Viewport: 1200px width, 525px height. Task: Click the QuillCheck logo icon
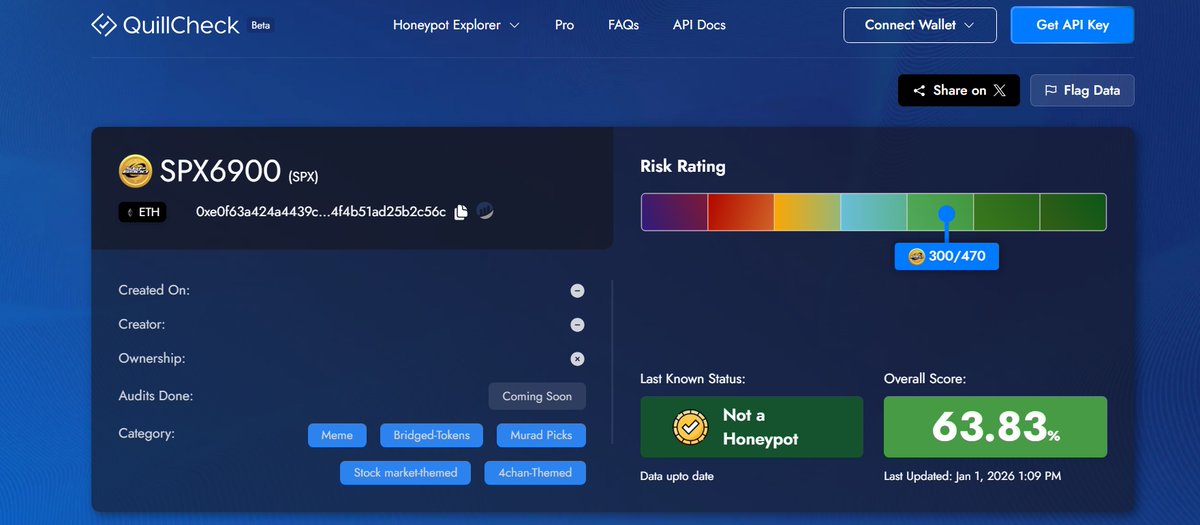click(x=103, y=25)
